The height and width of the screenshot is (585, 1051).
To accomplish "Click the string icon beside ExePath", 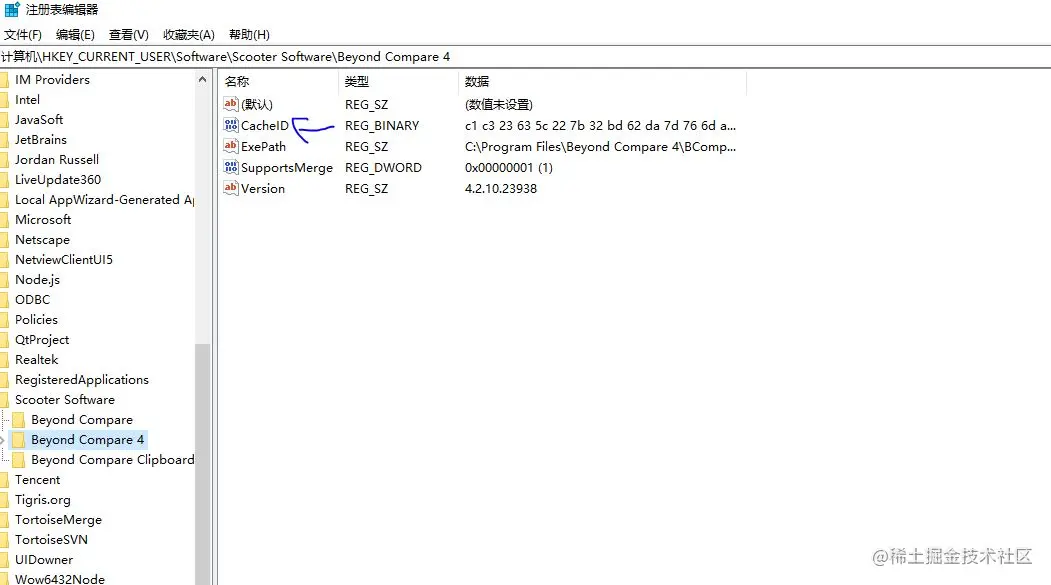I will coord(231,145).
